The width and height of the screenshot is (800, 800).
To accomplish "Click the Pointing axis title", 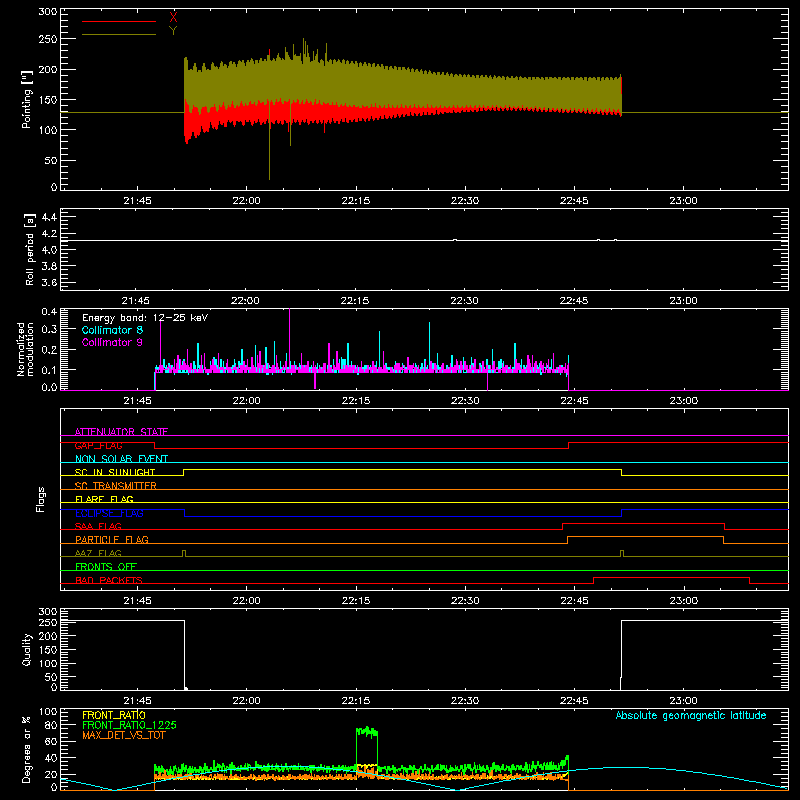I will pyautogui.click(x=27, y=99).
